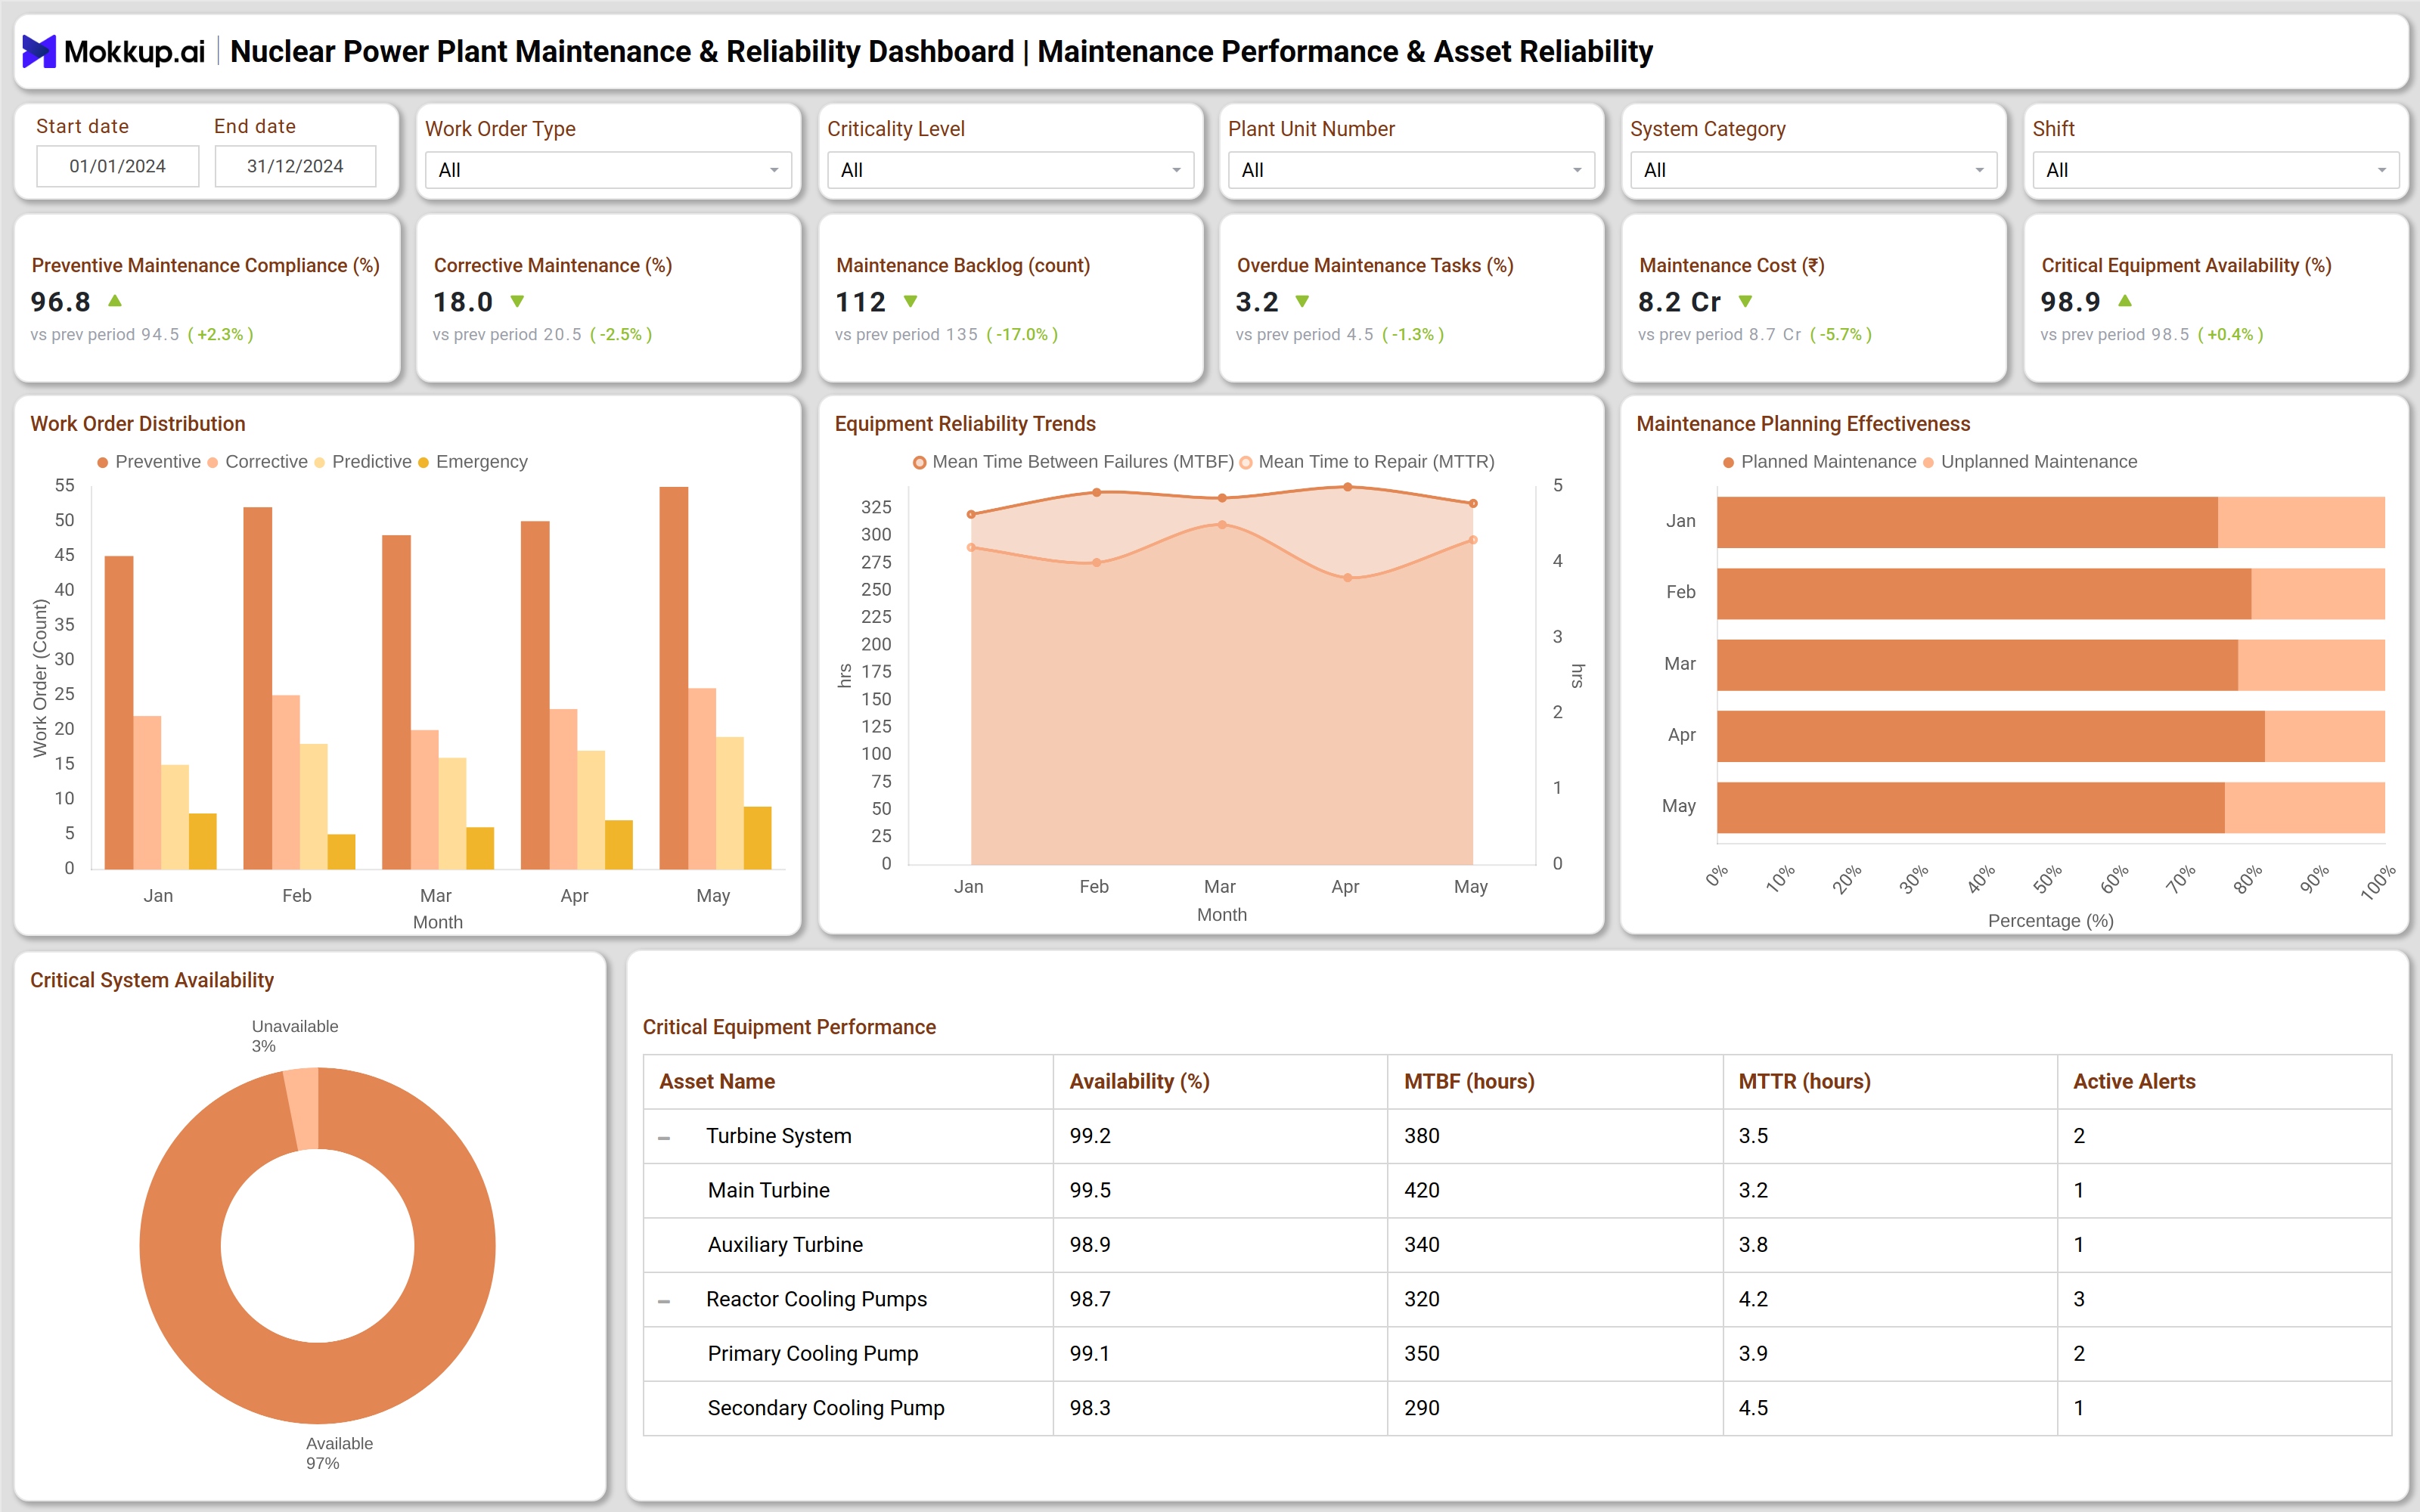The height and width of the screenshot is (1512, 2420).
Task: Click the Preventive Maintenance Compliance up arrow
Action: pos(115,301)
